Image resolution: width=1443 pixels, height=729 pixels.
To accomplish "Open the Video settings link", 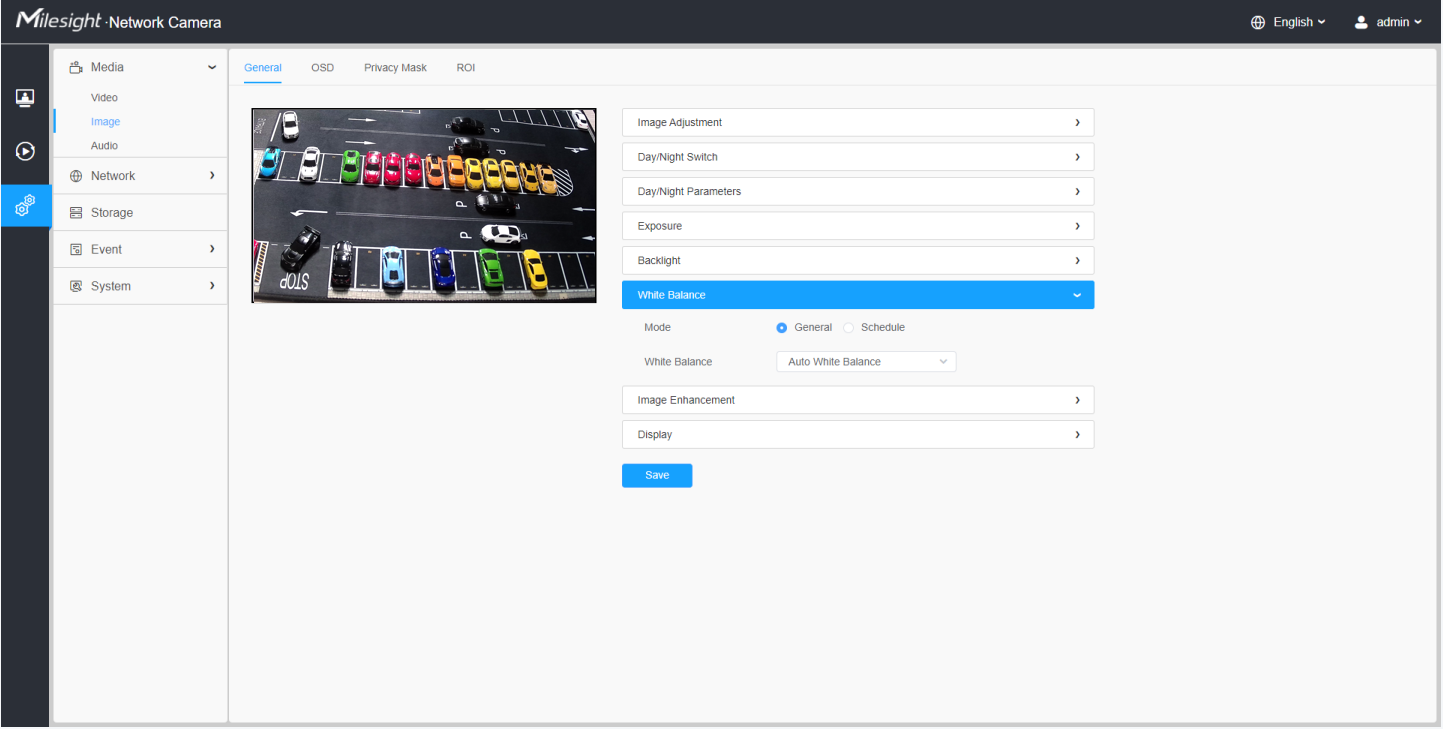I will click(104, 98).
